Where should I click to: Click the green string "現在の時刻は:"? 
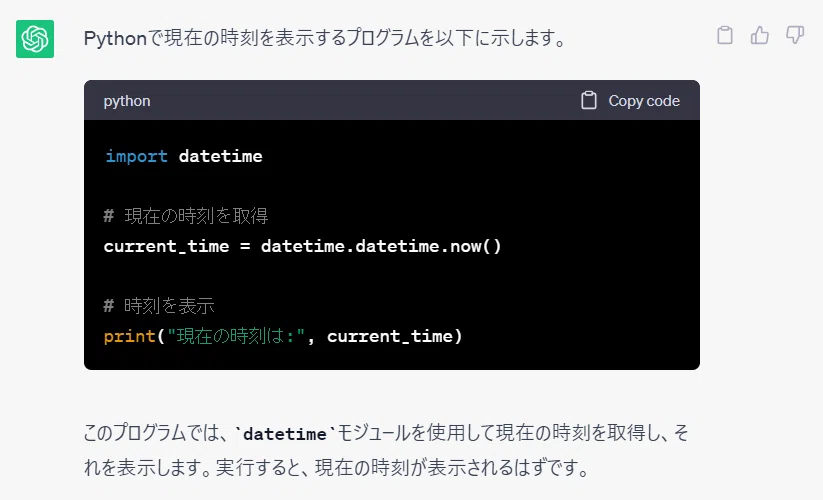236,336
